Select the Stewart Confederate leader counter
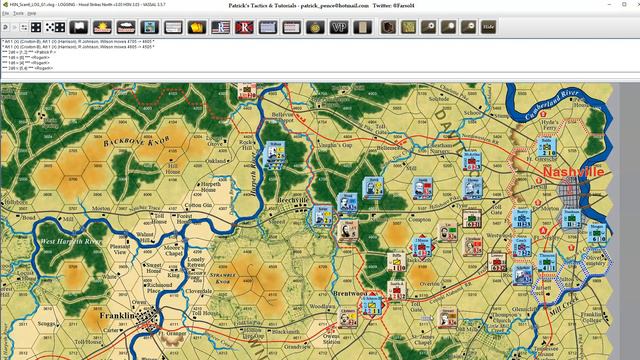The height and width of the screenshot is (360, 640). 448,317
